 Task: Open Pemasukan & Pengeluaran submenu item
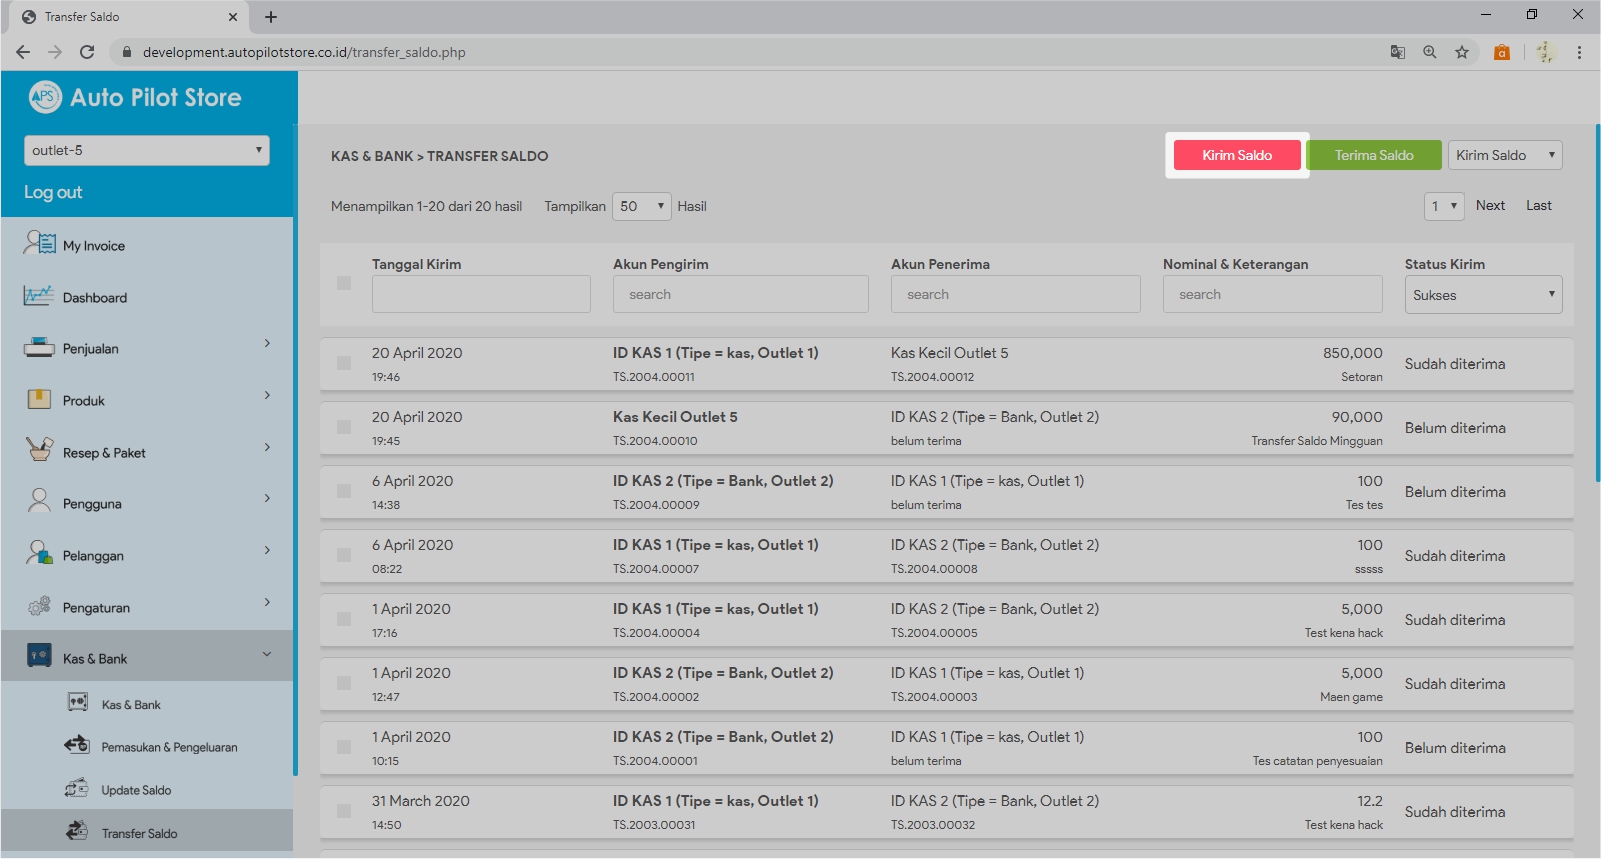(x=169, y=747)
